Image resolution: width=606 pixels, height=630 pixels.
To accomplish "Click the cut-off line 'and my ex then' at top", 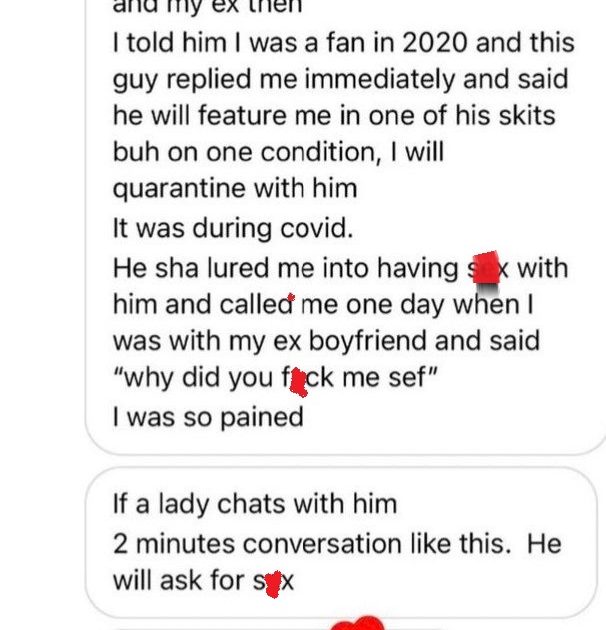I will click(x=207, y=7).
